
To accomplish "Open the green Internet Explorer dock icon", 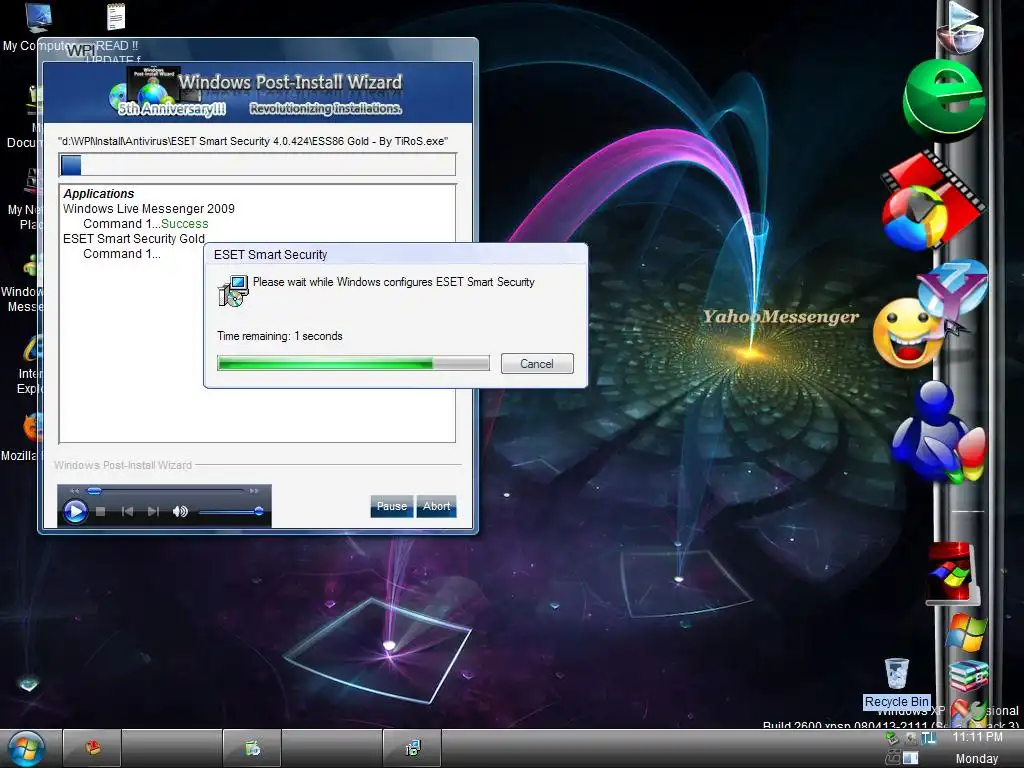I will [x=944, y=99].
